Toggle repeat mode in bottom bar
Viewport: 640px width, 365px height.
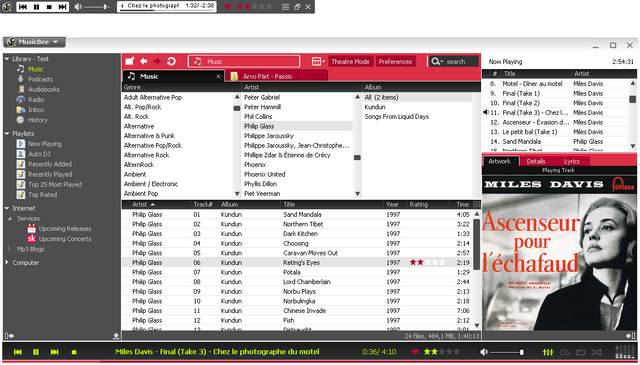click(x=580, y=352)
